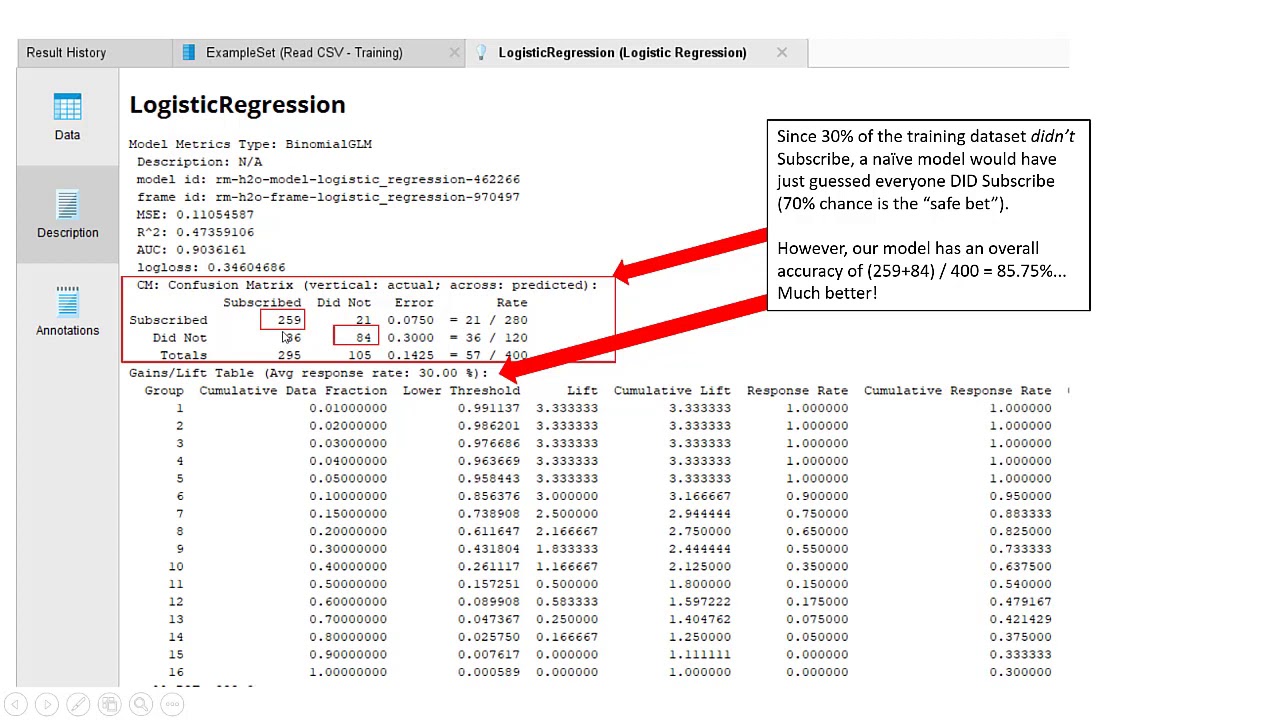Click the Cumulative Lift value 2.944444
1280x720 pixels.
point(700,514)
